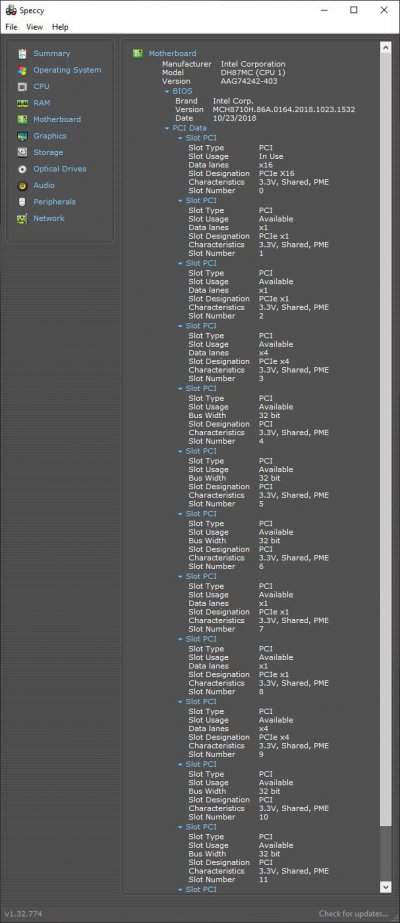This screenshot has height=923, width=400.
Task: Click the Speccy app icon in the title bar
Action: (11, 10)
